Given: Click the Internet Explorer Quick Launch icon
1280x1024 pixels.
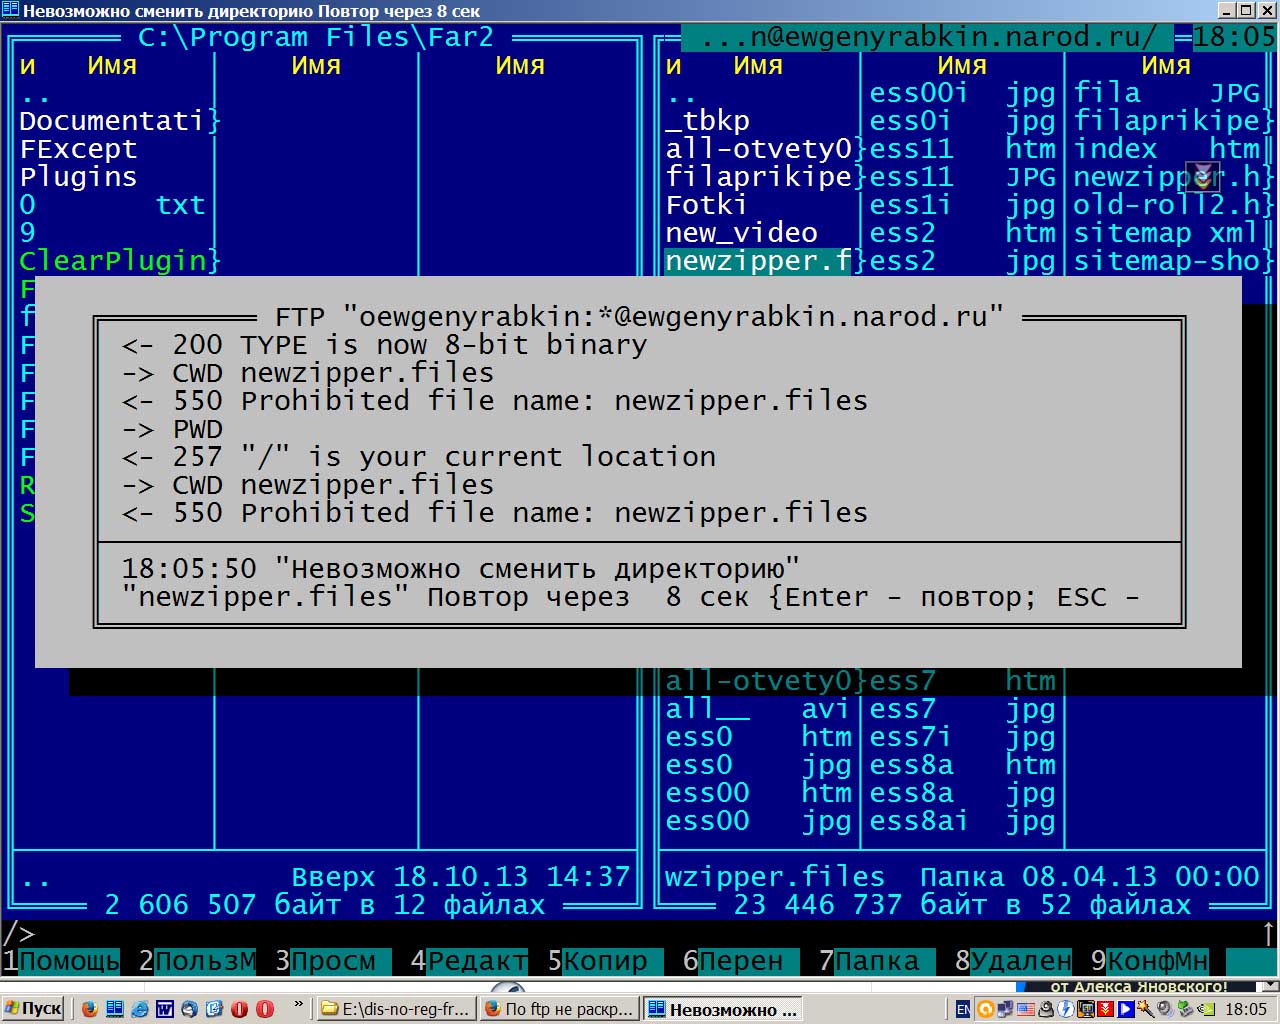Looking at the screenshot, I should coord(140,1009).
